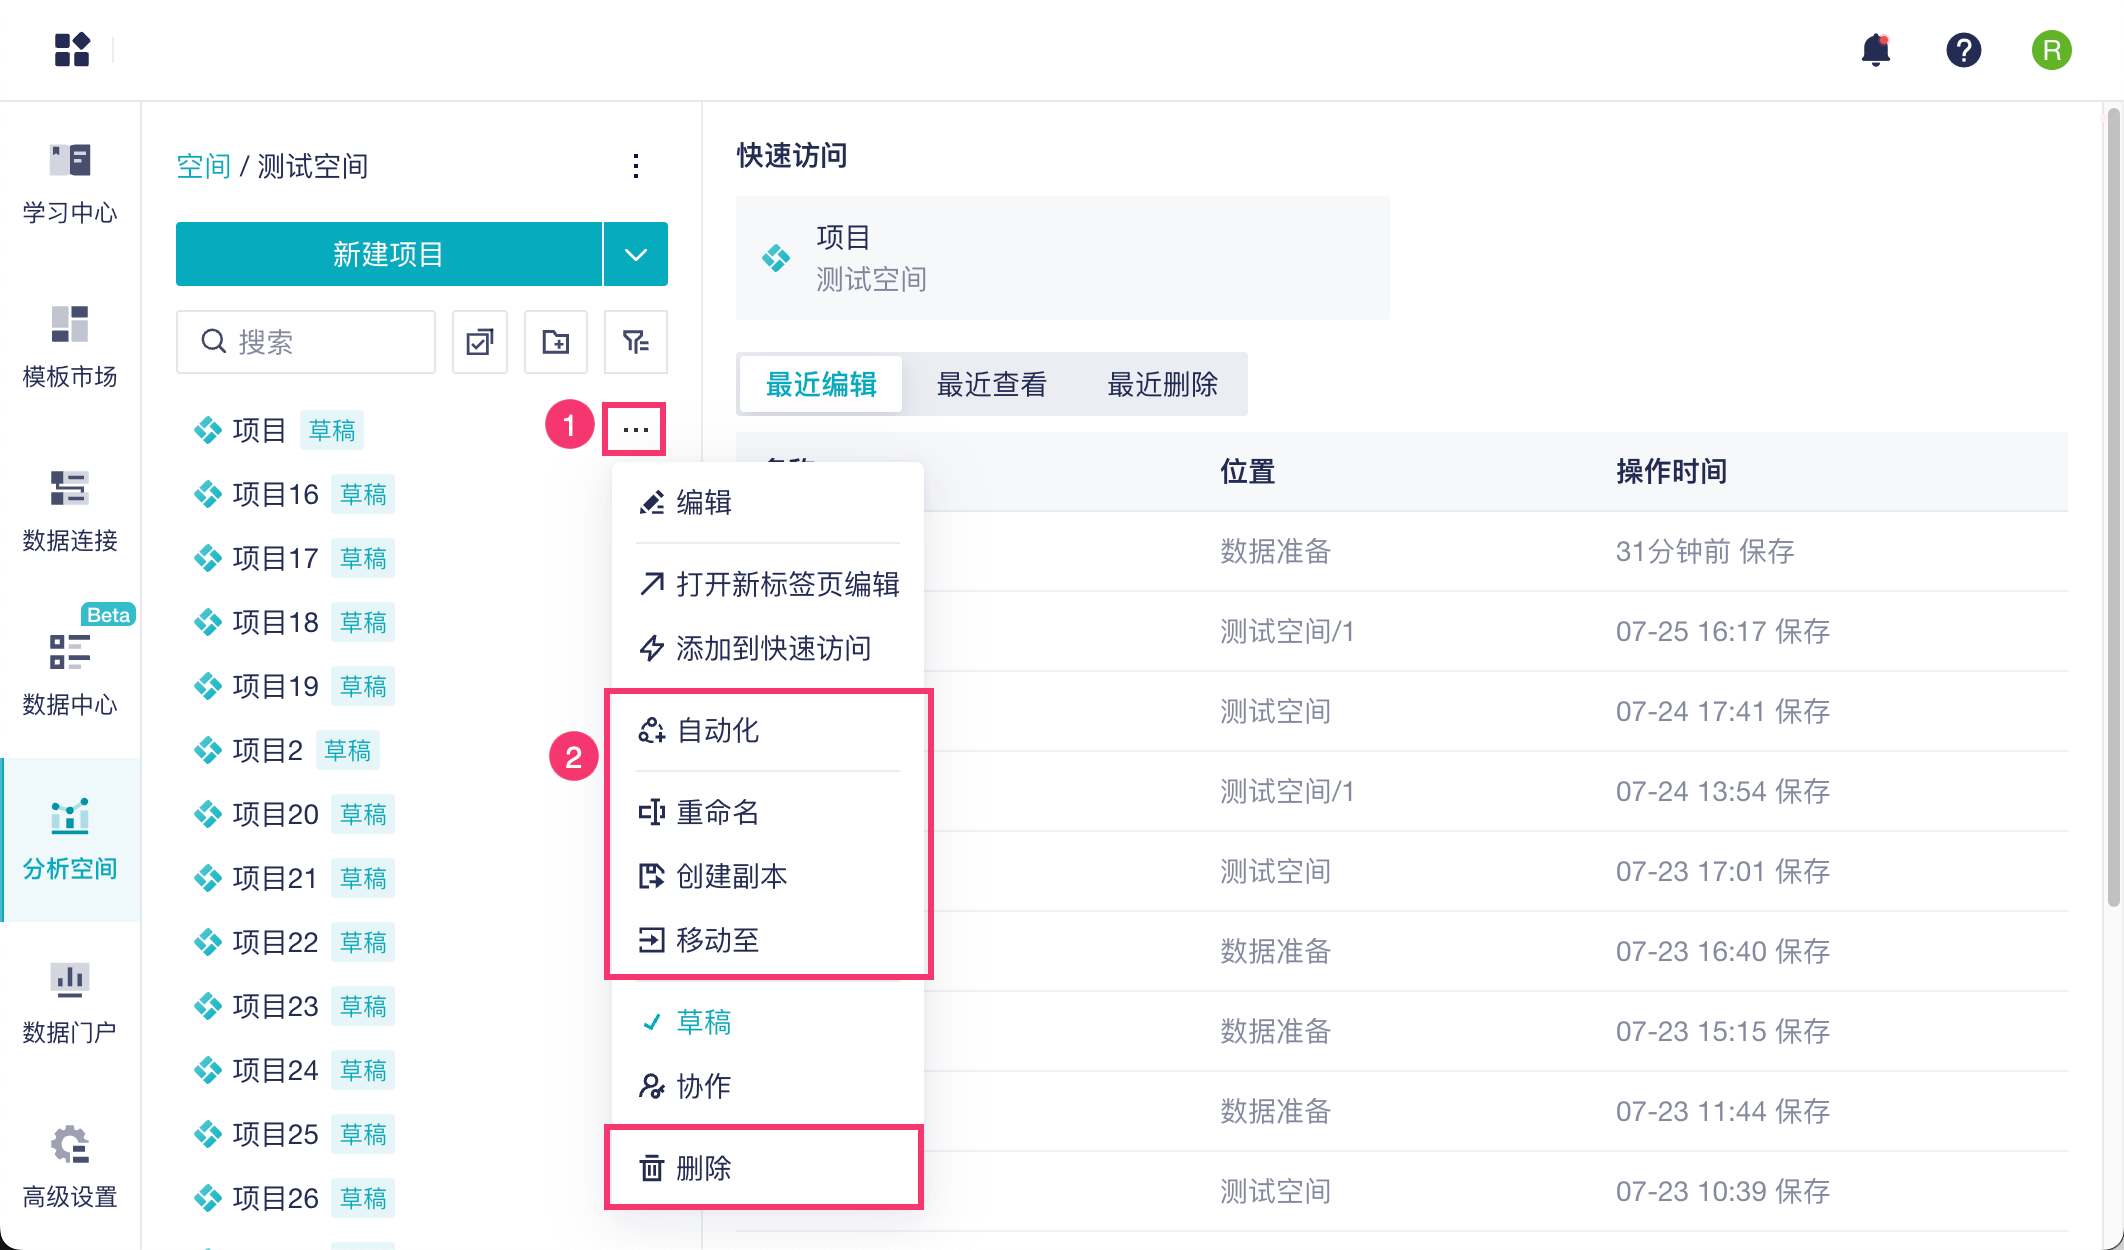The image size is (2124, 1250).
Task: Switch to the 最近查看 tab
Action: coord(991,384)
